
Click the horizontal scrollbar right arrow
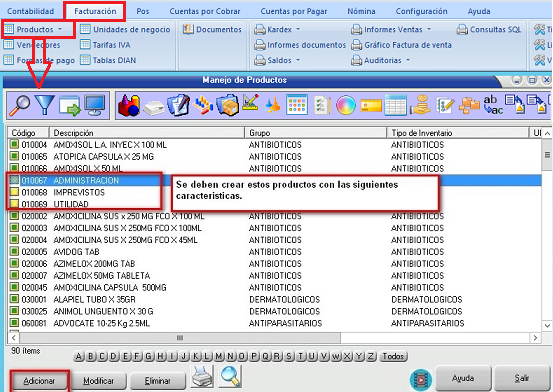pyautogui.click(x=535, y=338)
